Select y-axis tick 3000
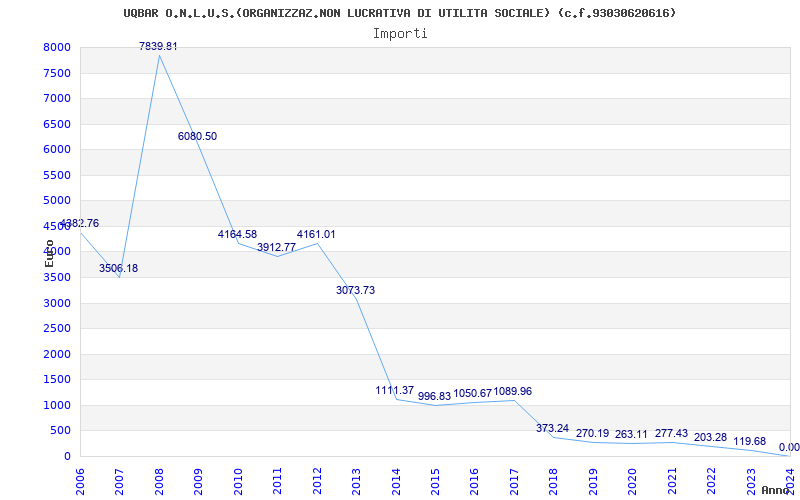Viewport: 800px width, 500px height. [x=57, y=303]
